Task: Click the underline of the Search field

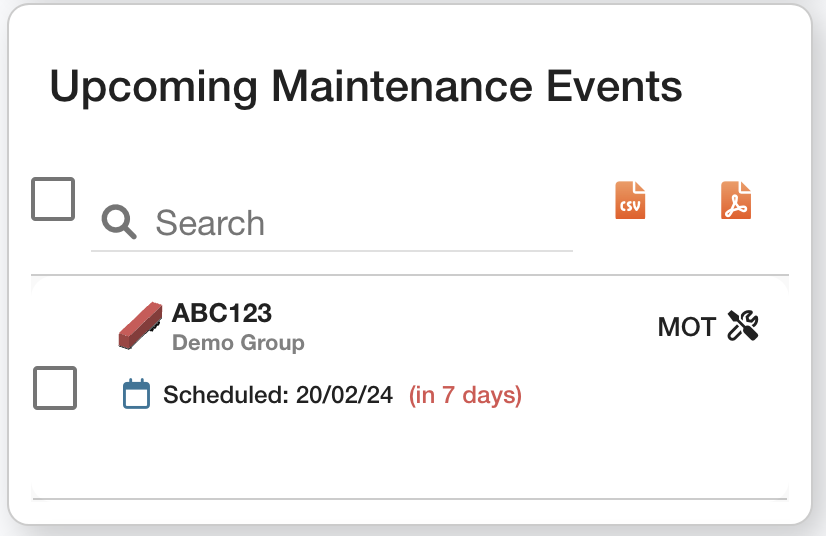Action: [332, 250]
